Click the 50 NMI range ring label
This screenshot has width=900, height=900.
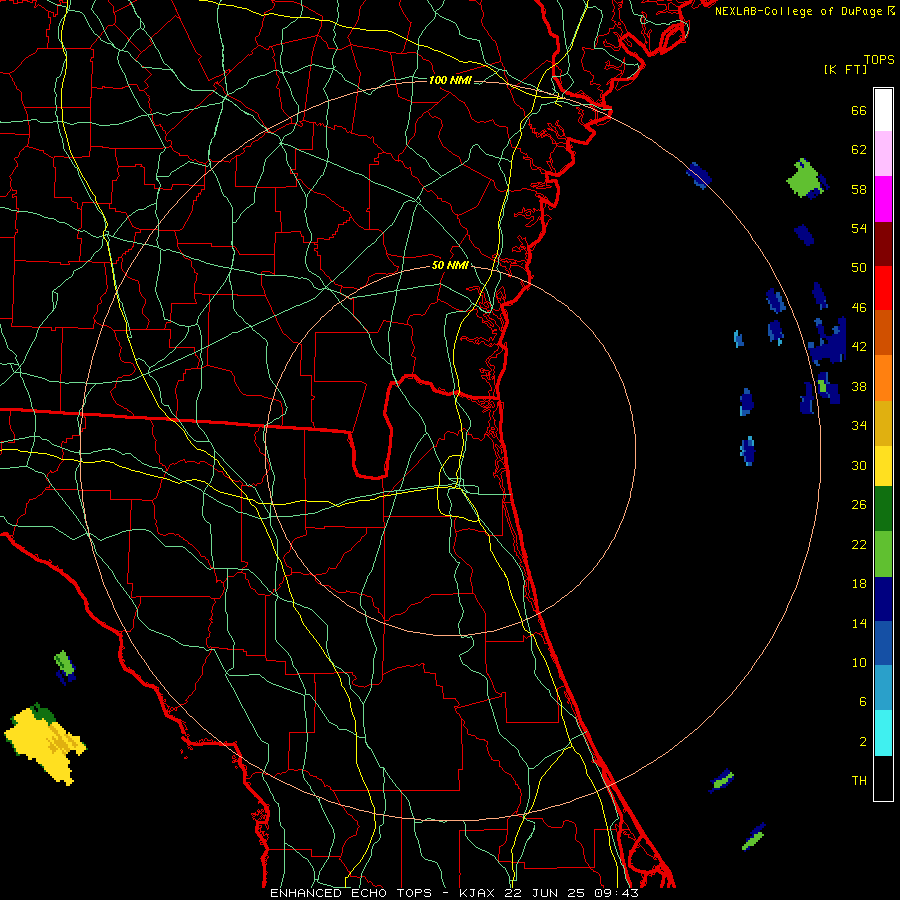pyautogui.click(x=450, y=265)
